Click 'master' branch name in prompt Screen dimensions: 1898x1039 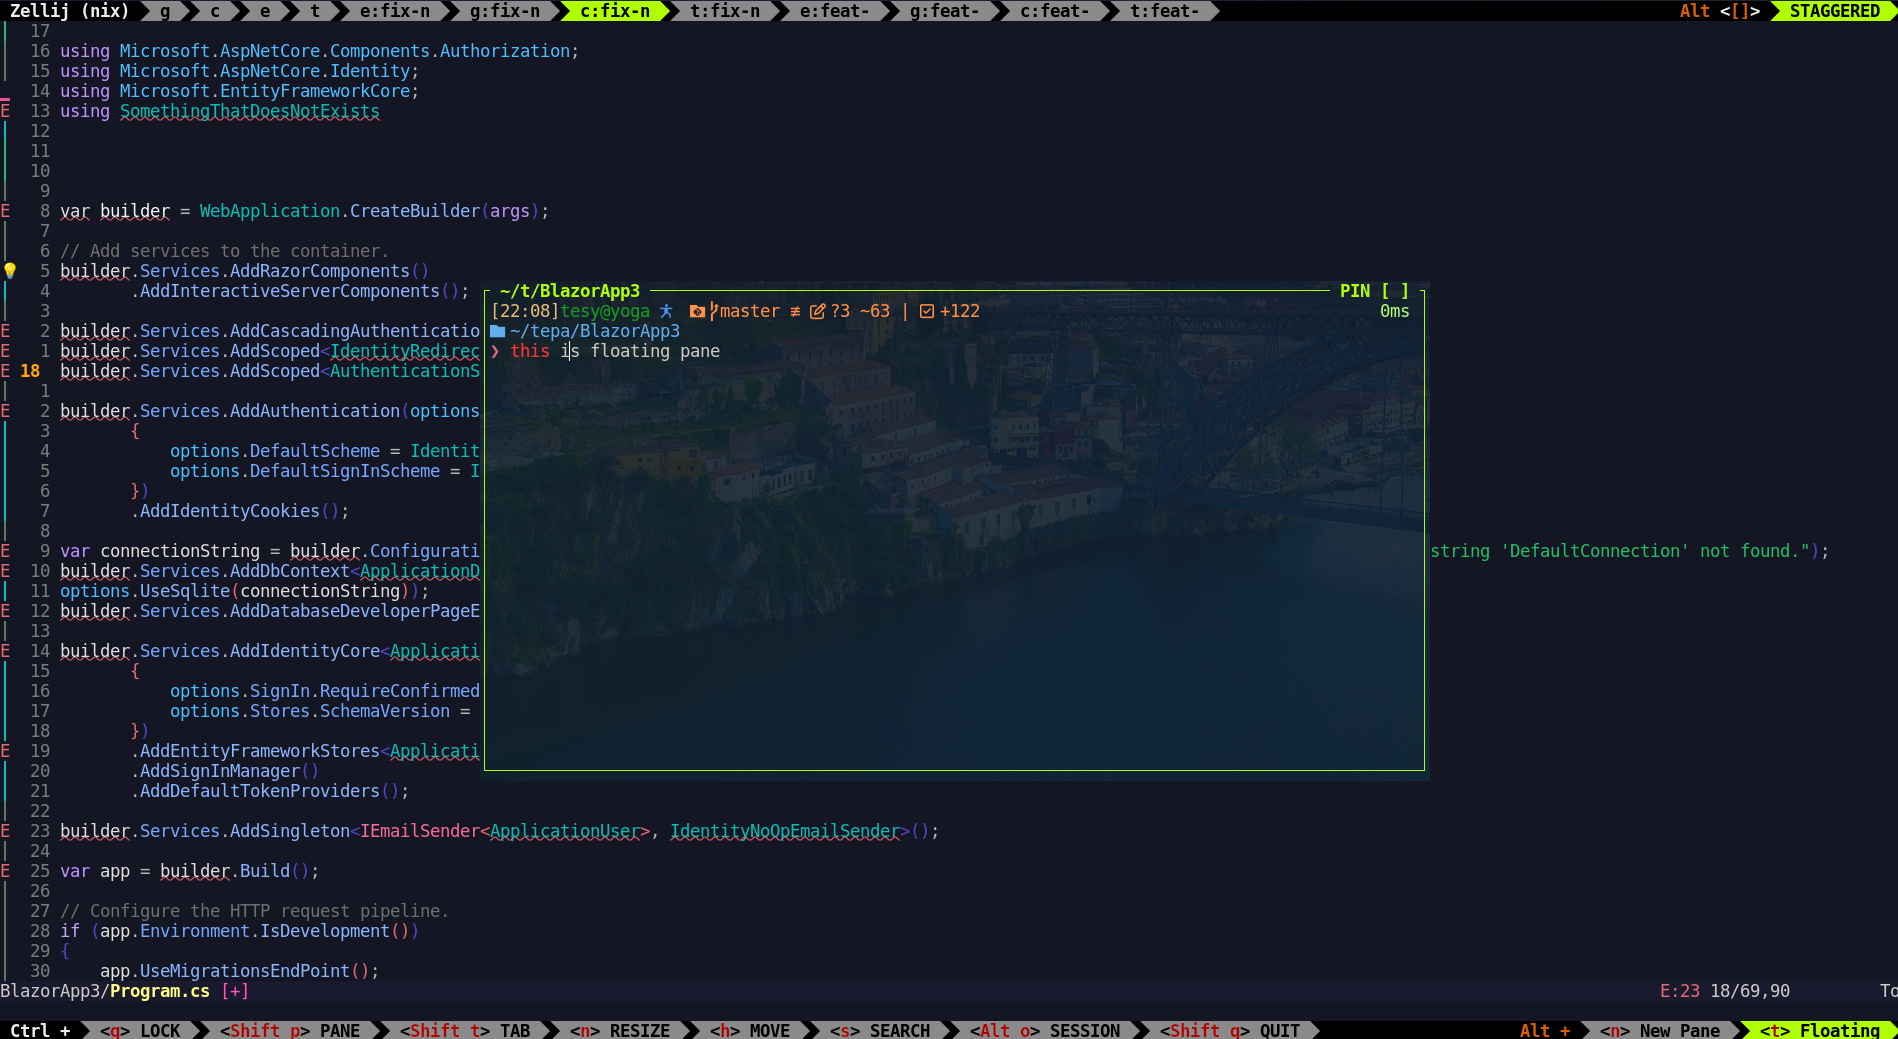pyautogui.click(x=750, y=311)
